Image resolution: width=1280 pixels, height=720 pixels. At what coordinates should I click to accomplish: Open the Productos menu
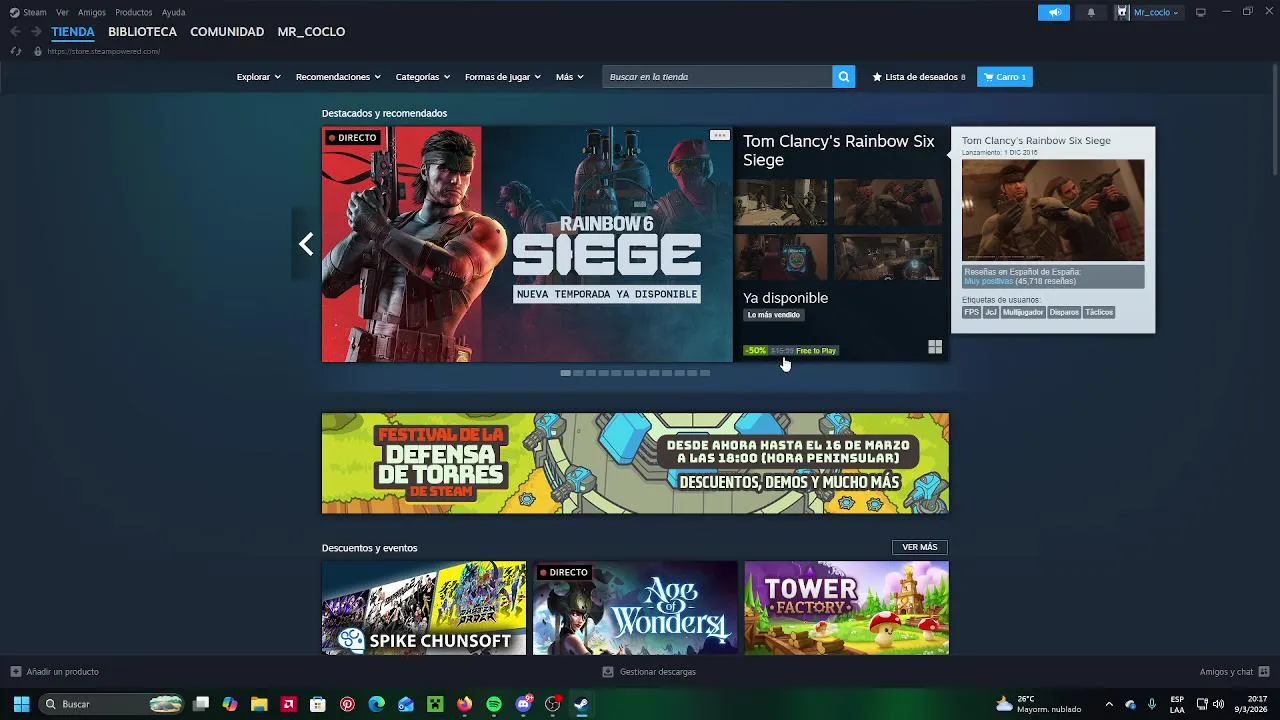[x=134, y=12]
